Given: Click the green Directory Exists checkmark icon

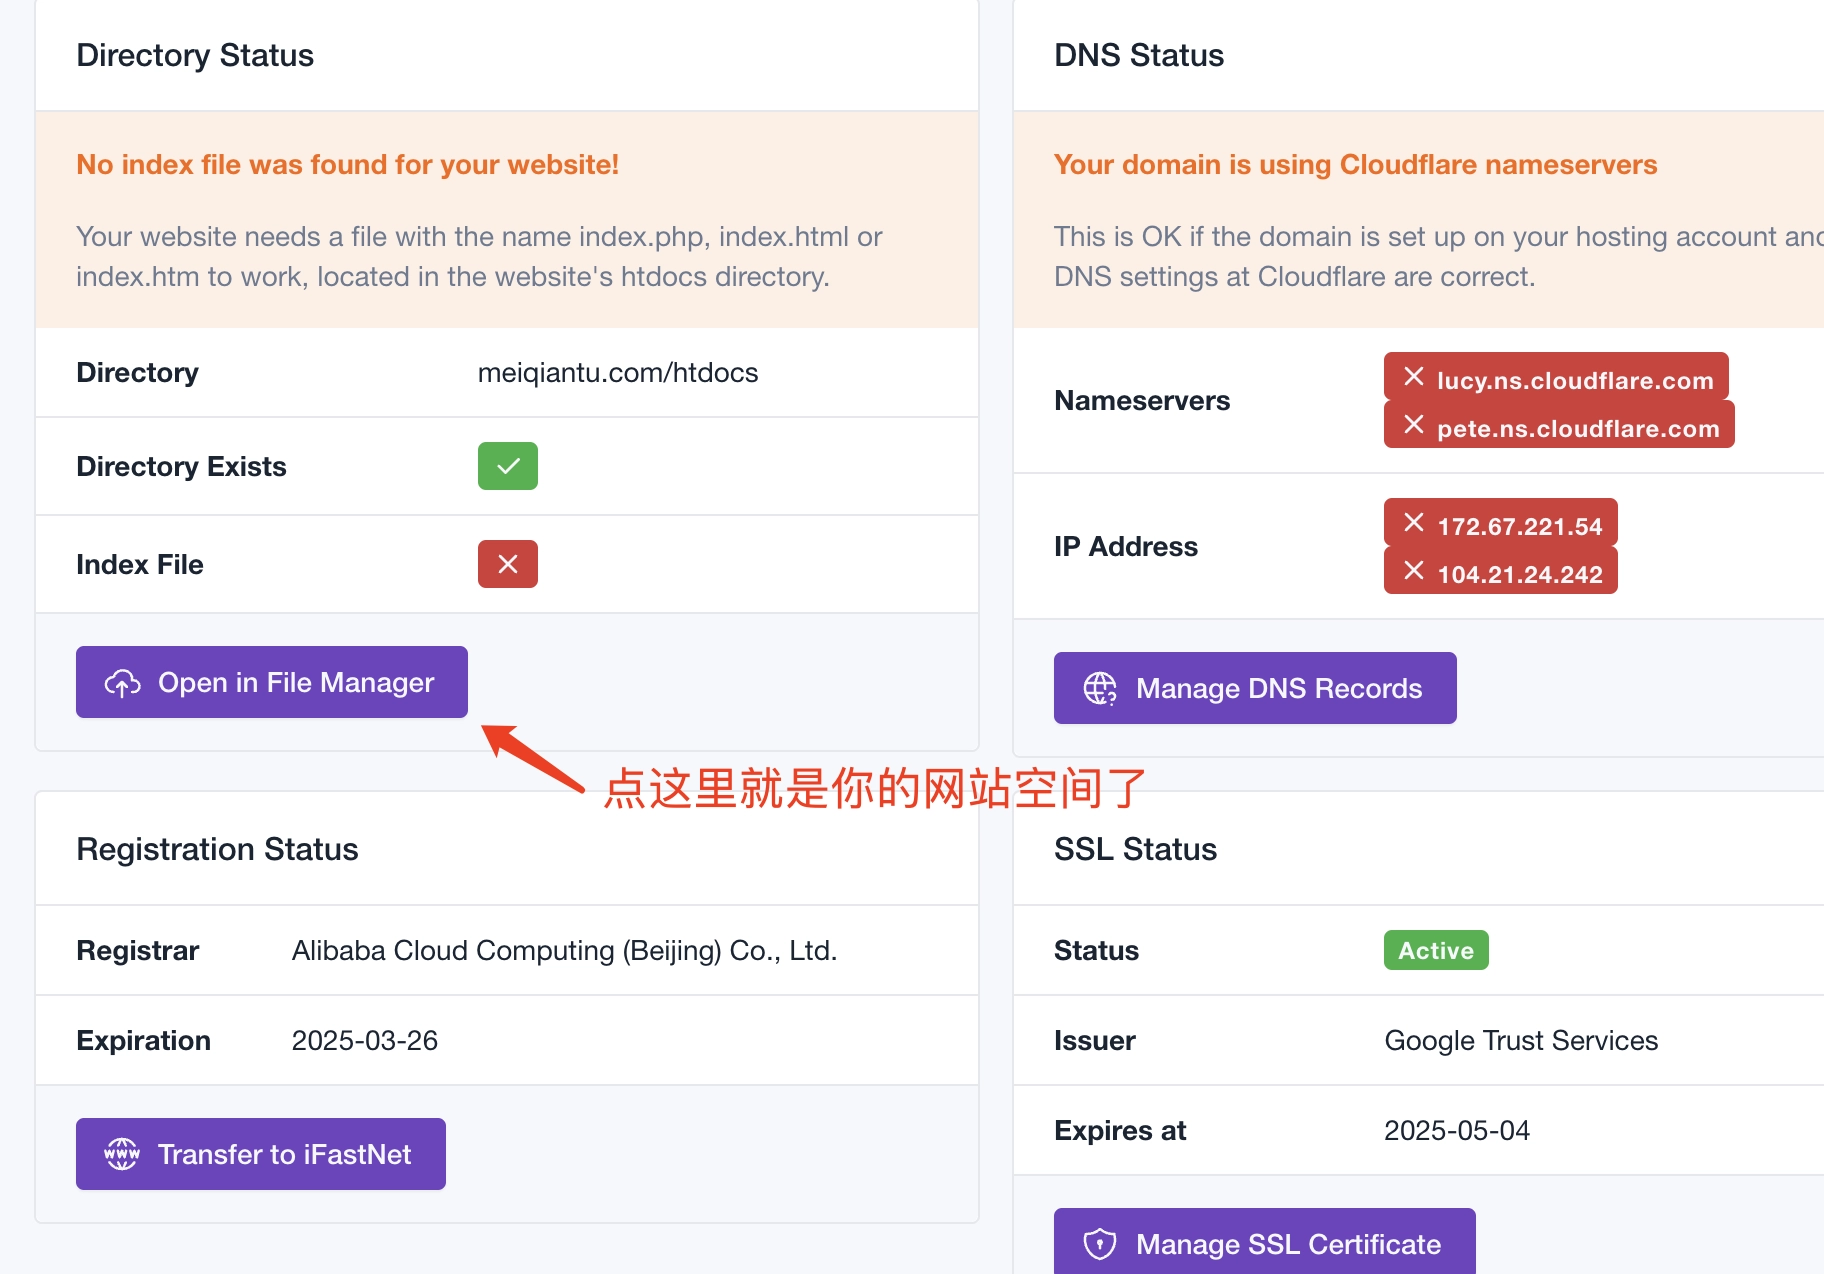Looking at the screenshot, I should 508,466.
